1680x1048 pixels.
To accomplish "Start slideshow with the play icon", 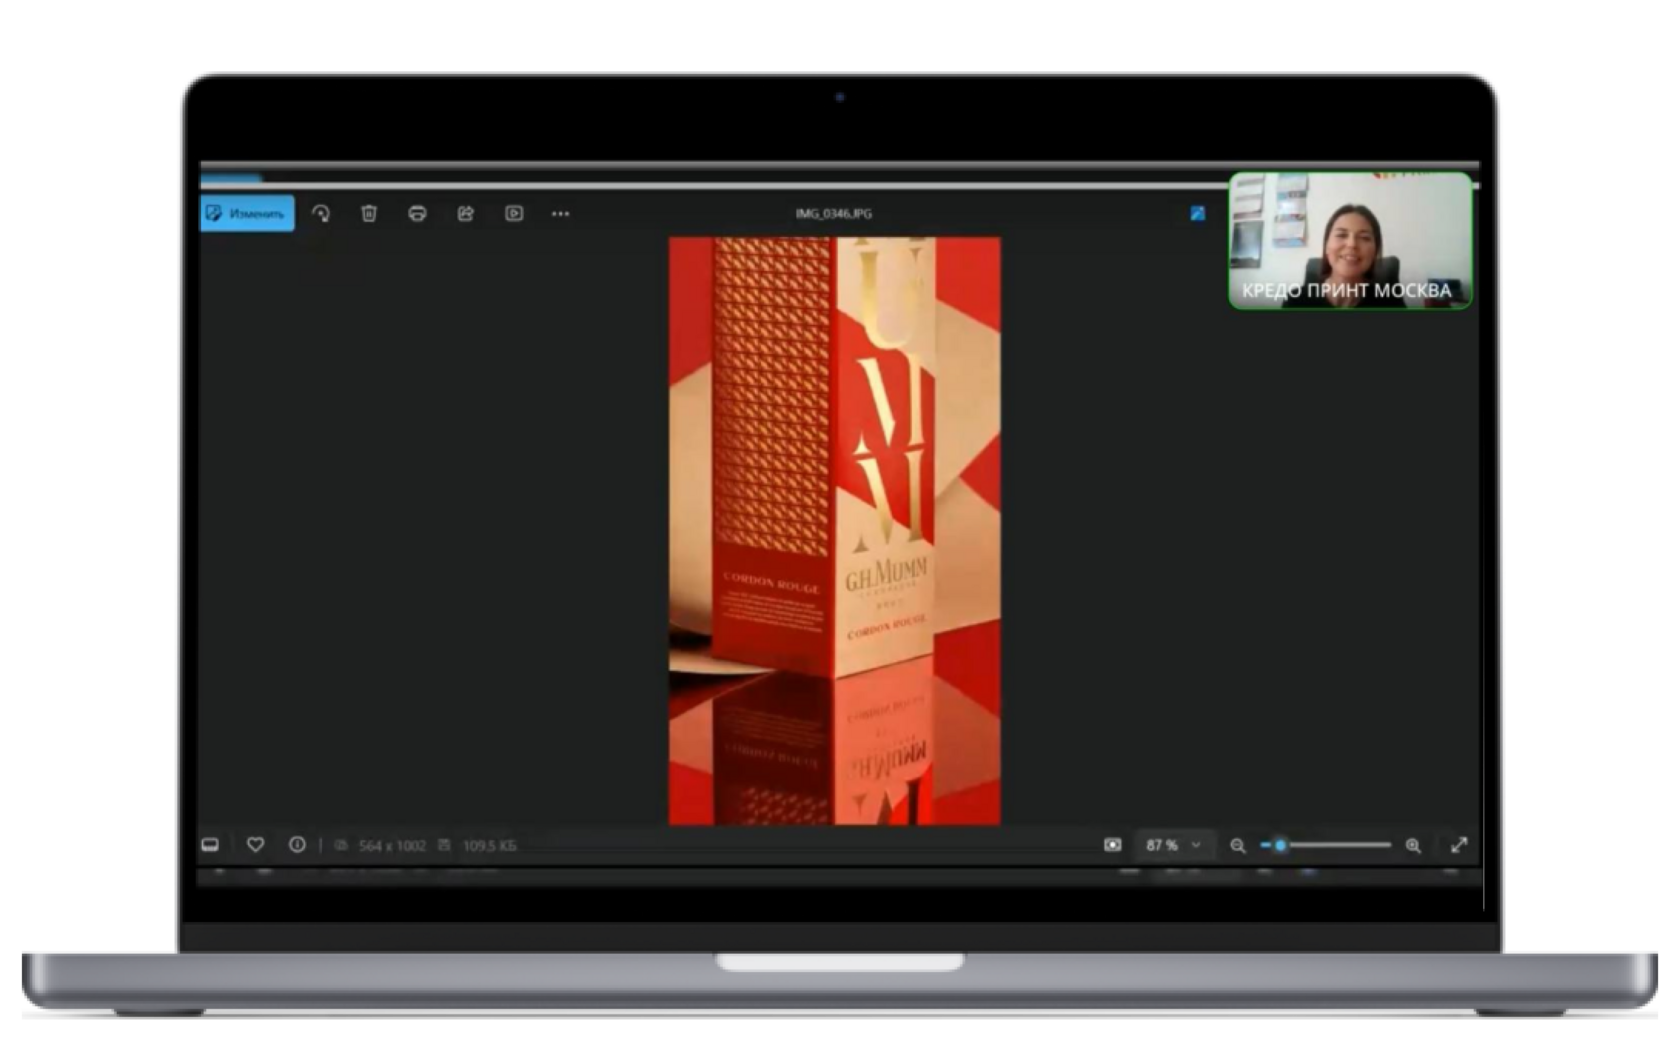I will click(x=514, y=213).
